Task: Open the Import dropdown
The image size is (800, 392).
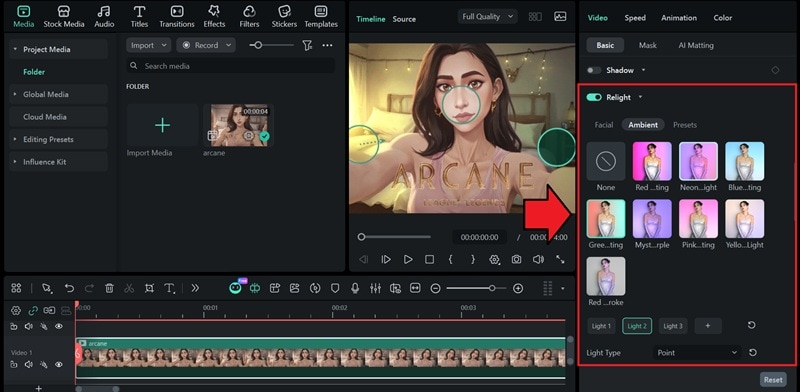Action: [x=148, y=45]
